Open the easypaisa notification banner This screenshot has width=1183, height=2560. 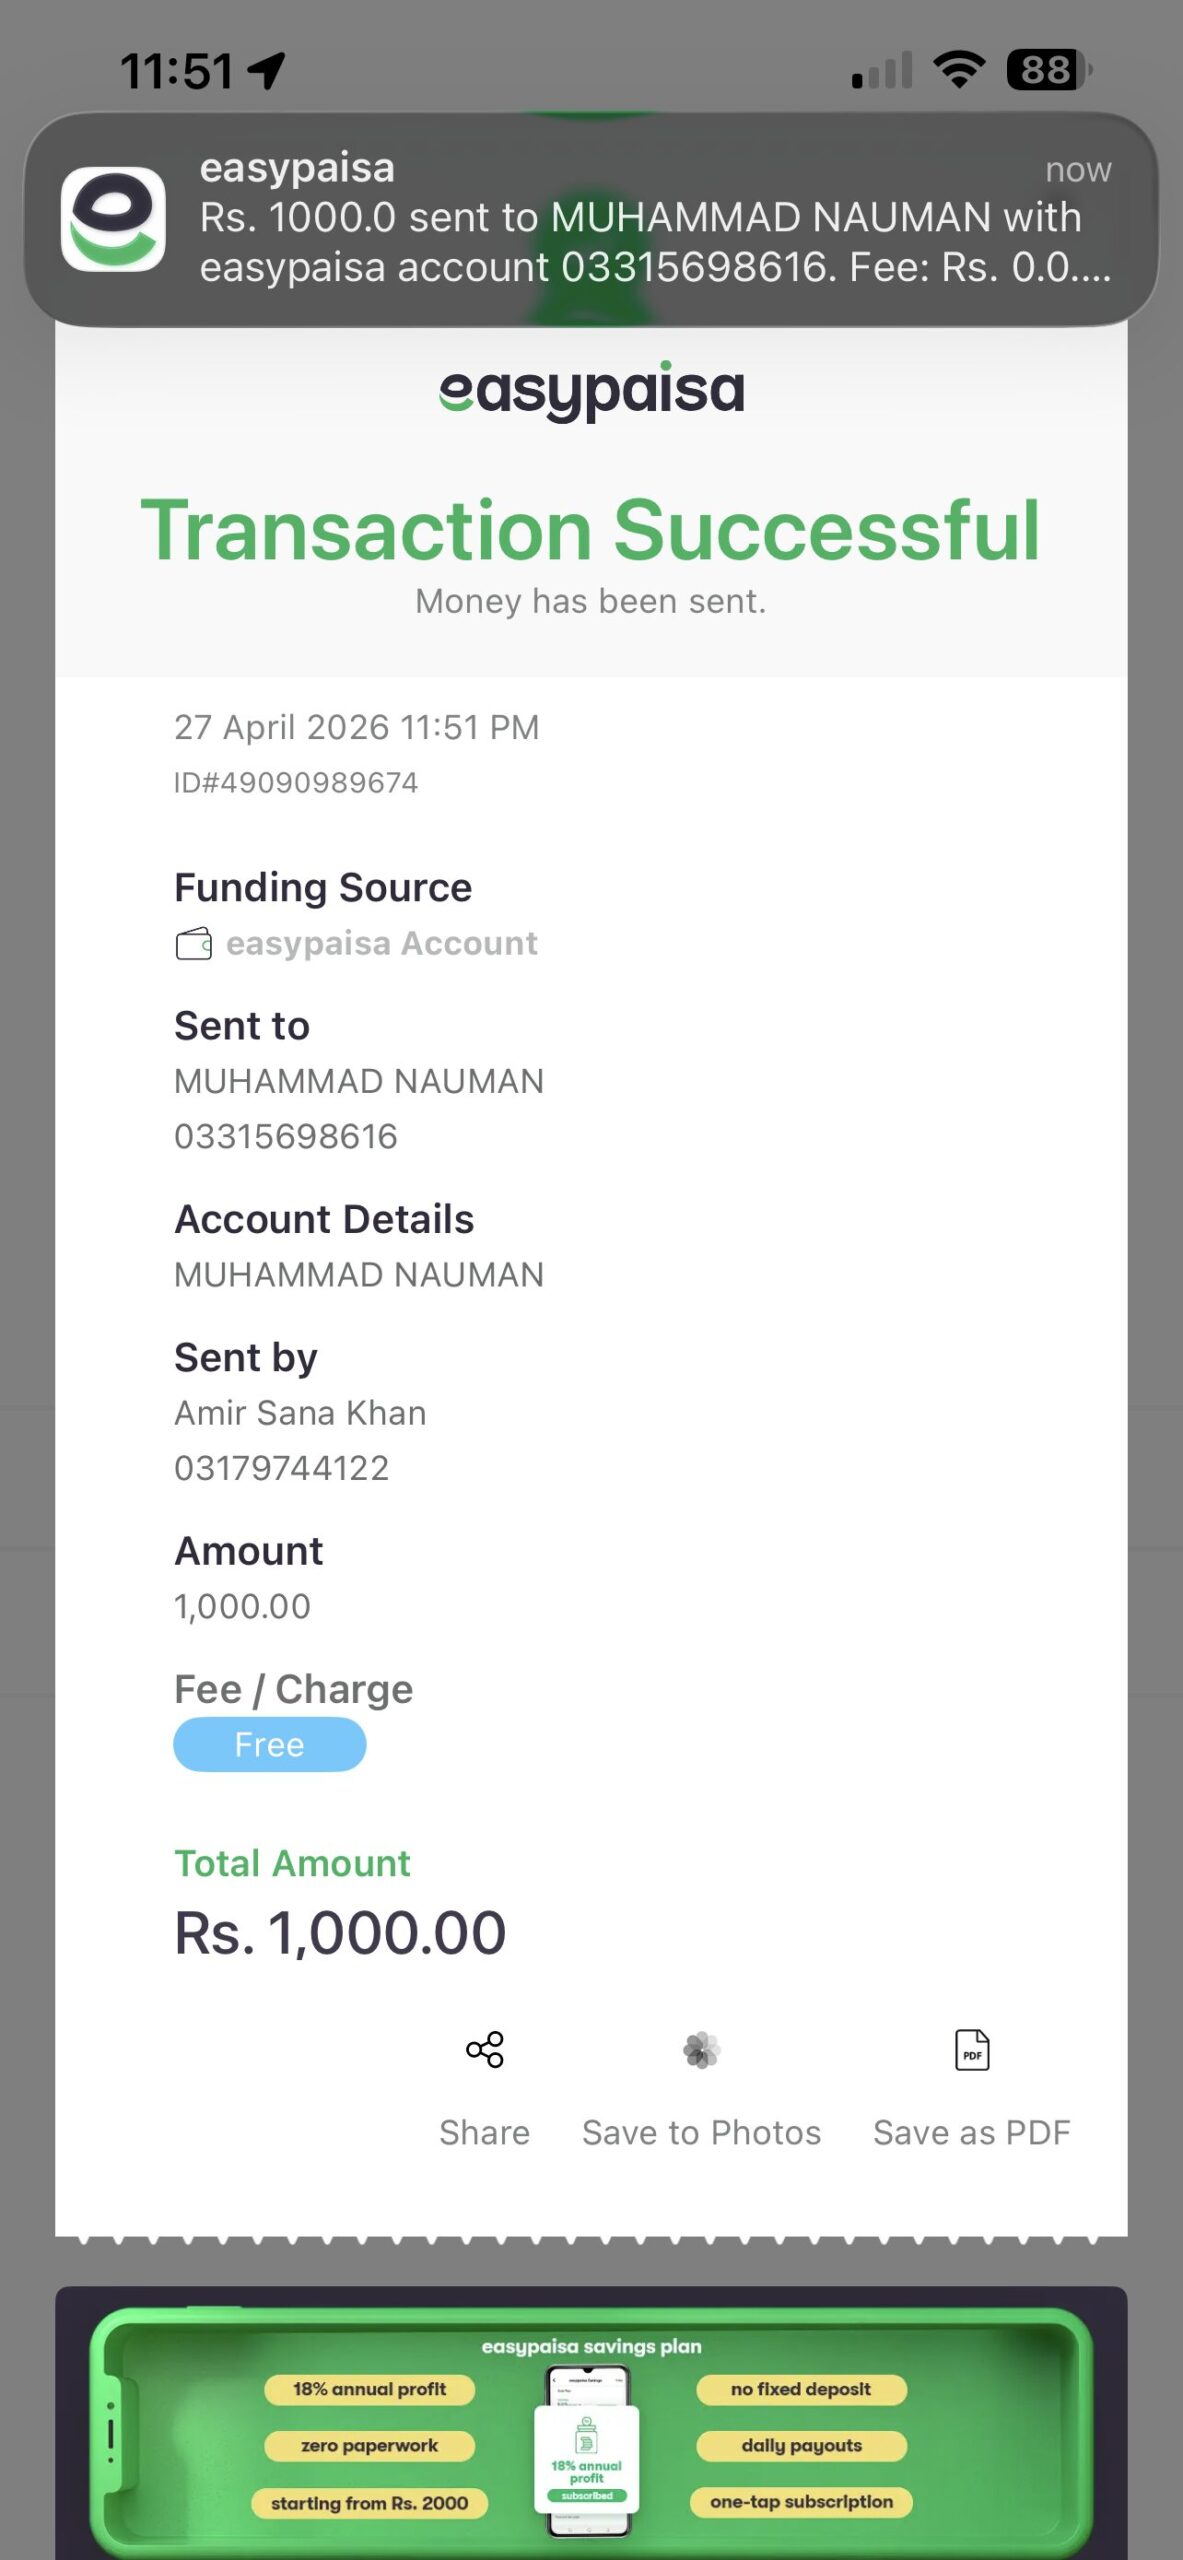tap(640, 219)
